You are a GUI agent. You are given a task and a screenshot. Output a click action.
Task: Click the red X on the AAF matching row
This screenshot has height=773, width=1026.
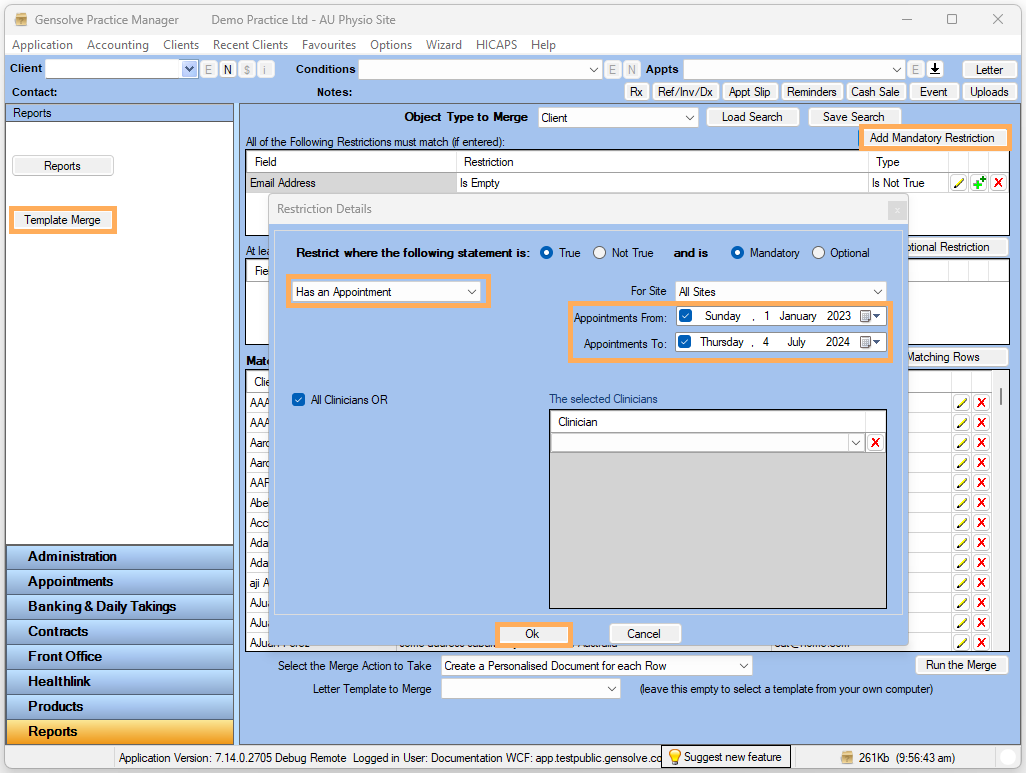coord(982,483)
